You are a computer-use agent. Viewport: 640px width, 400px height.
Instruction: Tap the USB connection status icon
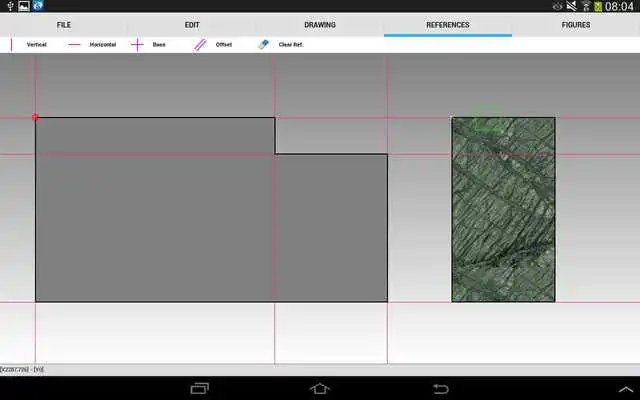[10, 6]
